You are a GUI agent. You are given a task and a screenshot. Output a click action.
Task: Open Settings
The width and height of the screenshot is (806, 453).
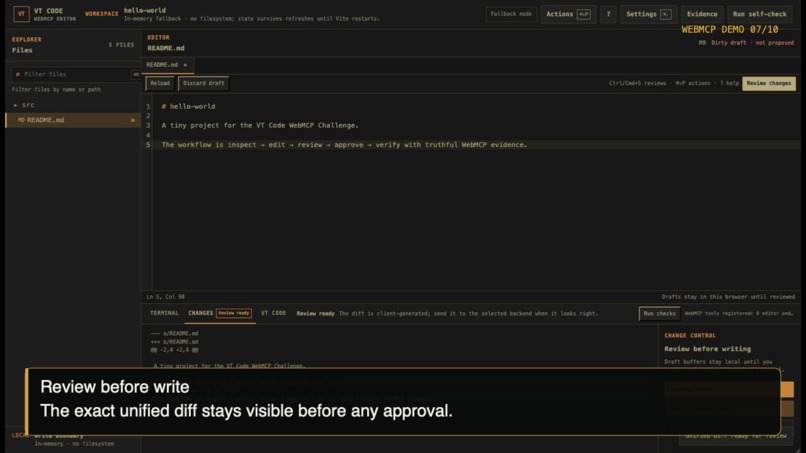click(x=648, y=14)
